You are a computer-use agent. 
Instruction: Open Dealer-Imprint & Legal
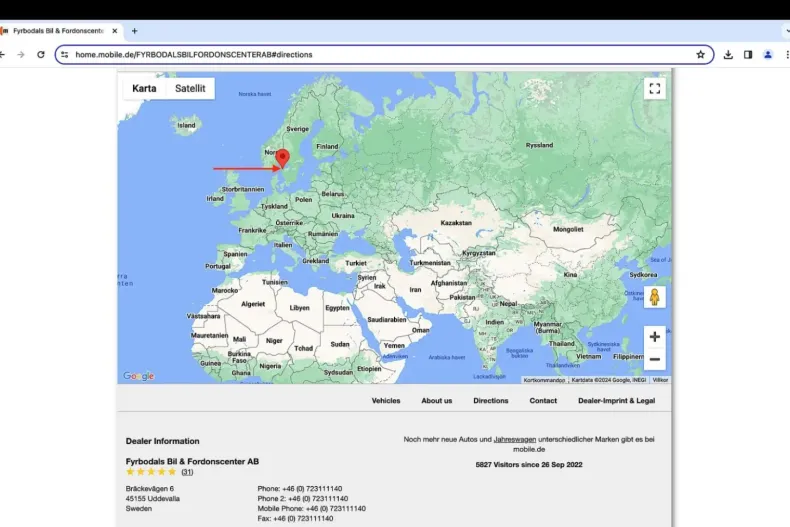(616, 400)
